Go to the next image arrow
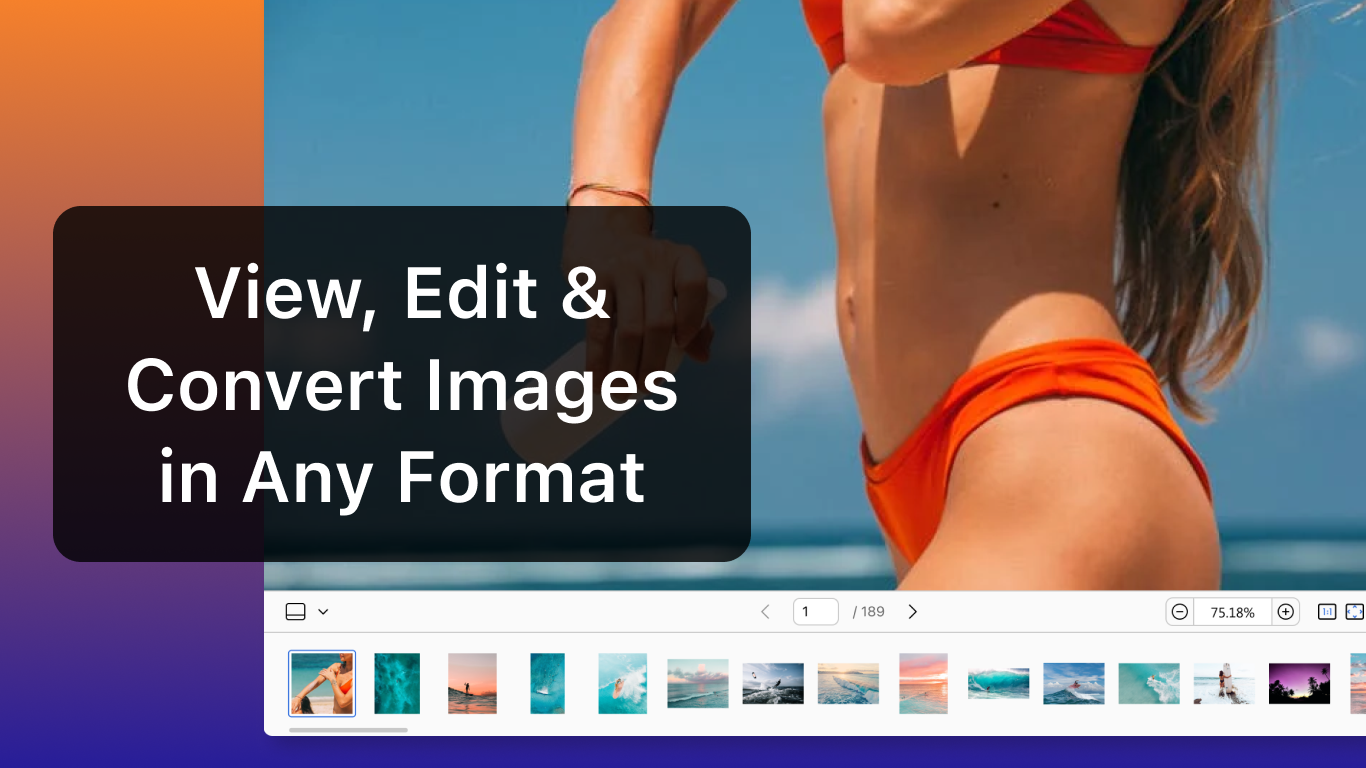1366x768 pixels. [x=912, y=612]
